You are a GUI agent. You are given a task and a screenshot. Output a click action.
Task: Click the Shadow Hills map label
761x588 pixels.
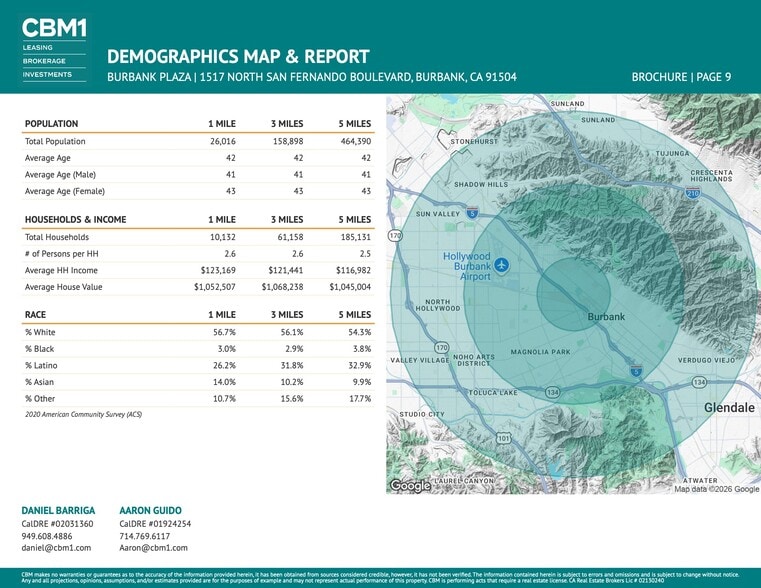(x=481, y=184)
